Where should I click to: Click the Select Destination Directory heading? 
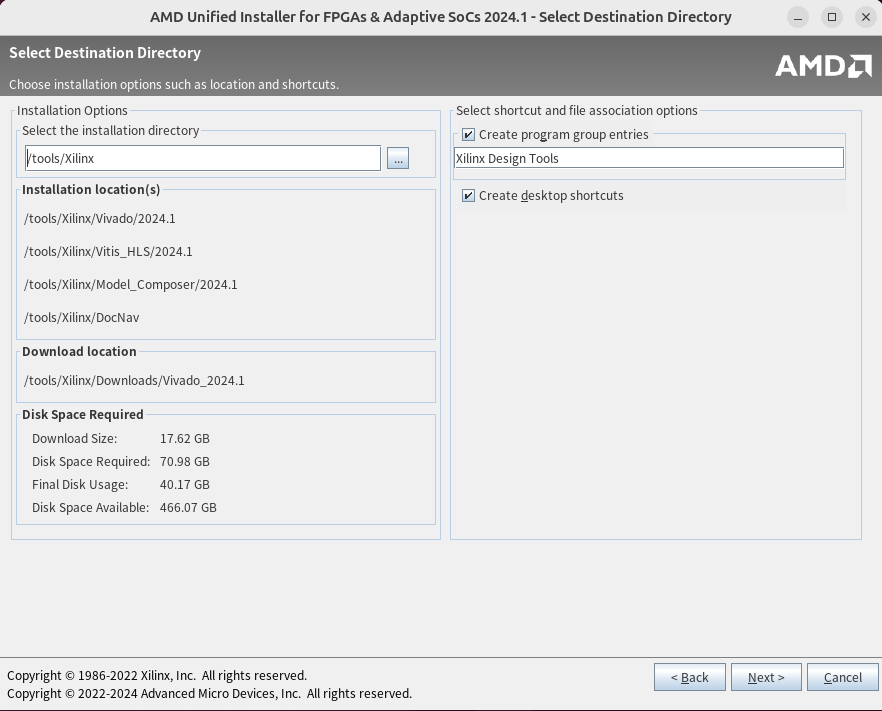(105, 53)
